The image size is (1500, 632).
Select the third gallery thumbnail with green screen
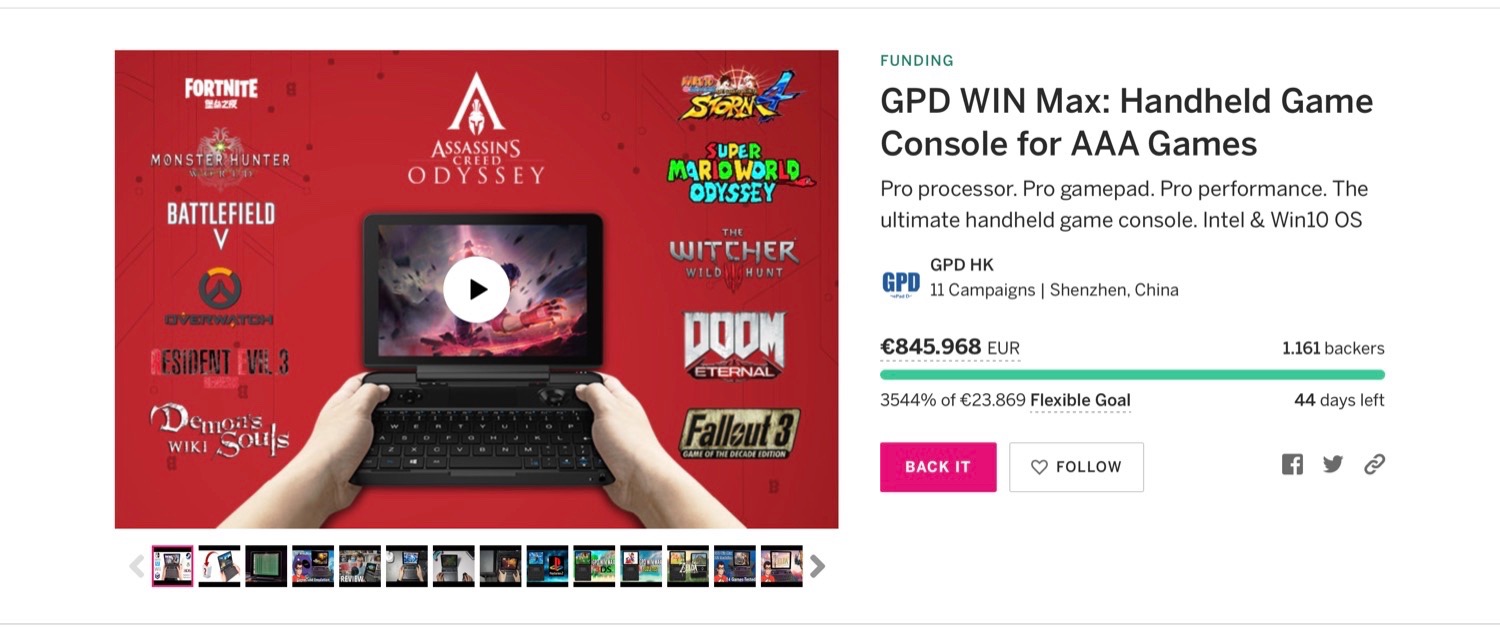[x=266, y=566]
